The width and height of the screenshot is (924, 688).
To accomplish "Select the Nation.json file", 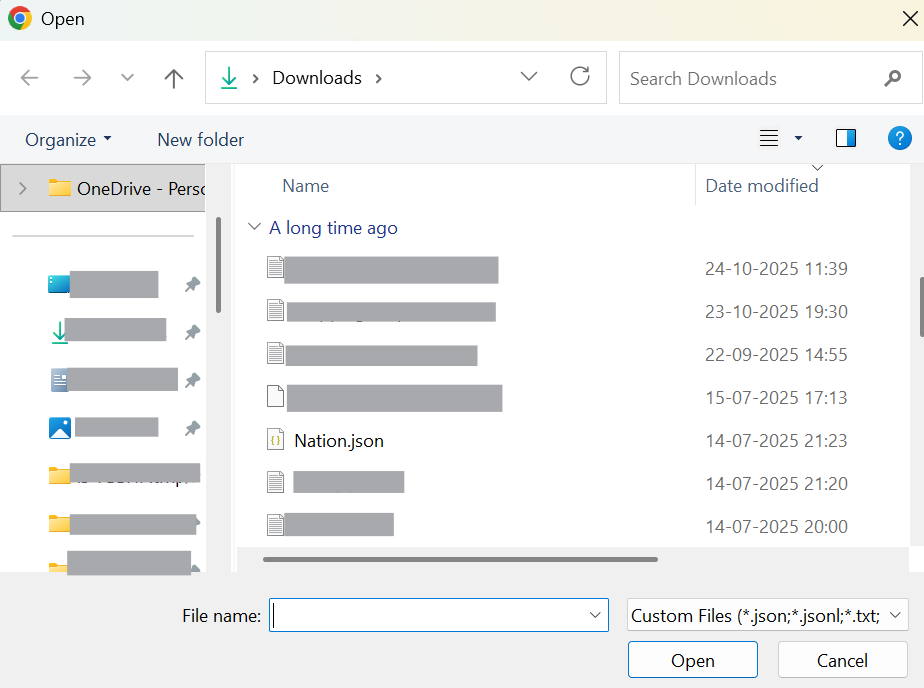I will (x=339, y=441).
